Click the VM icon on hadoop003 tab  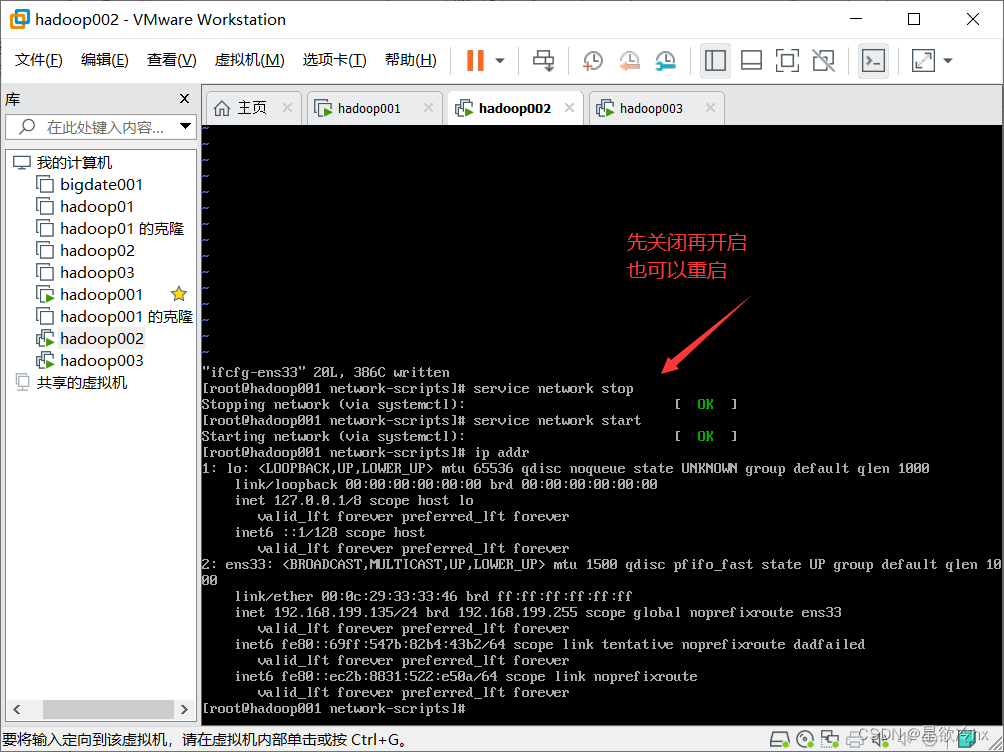(605, 108)
